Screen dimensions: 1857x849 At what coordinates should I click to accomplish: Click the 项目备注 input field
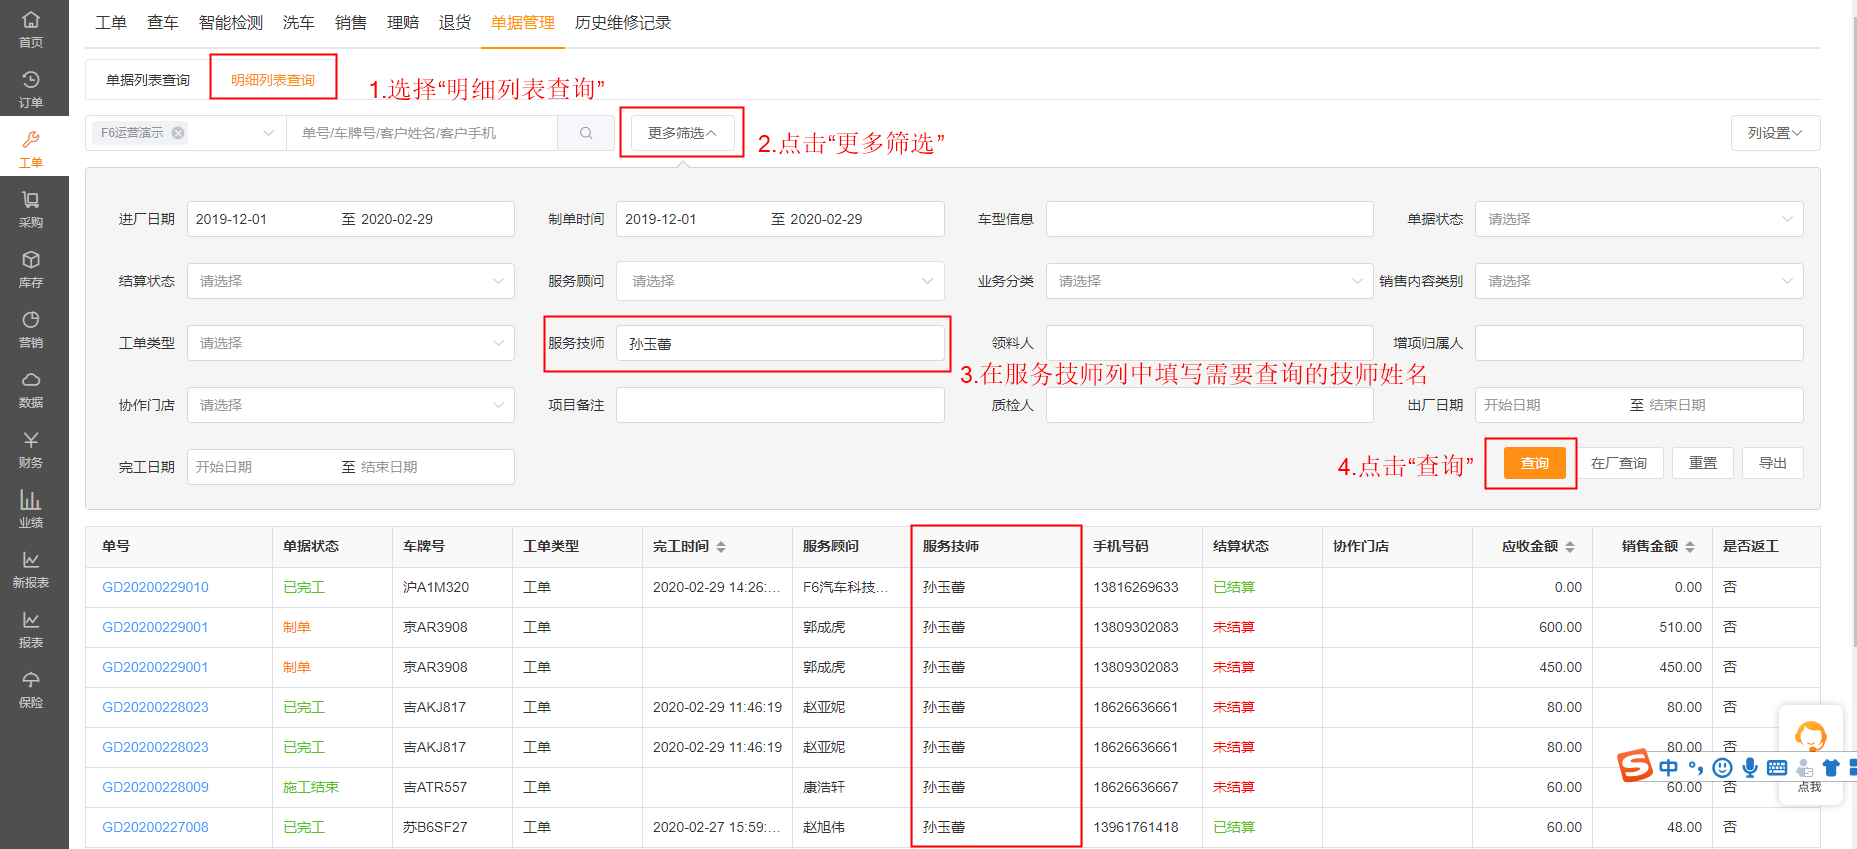point(780,405)
